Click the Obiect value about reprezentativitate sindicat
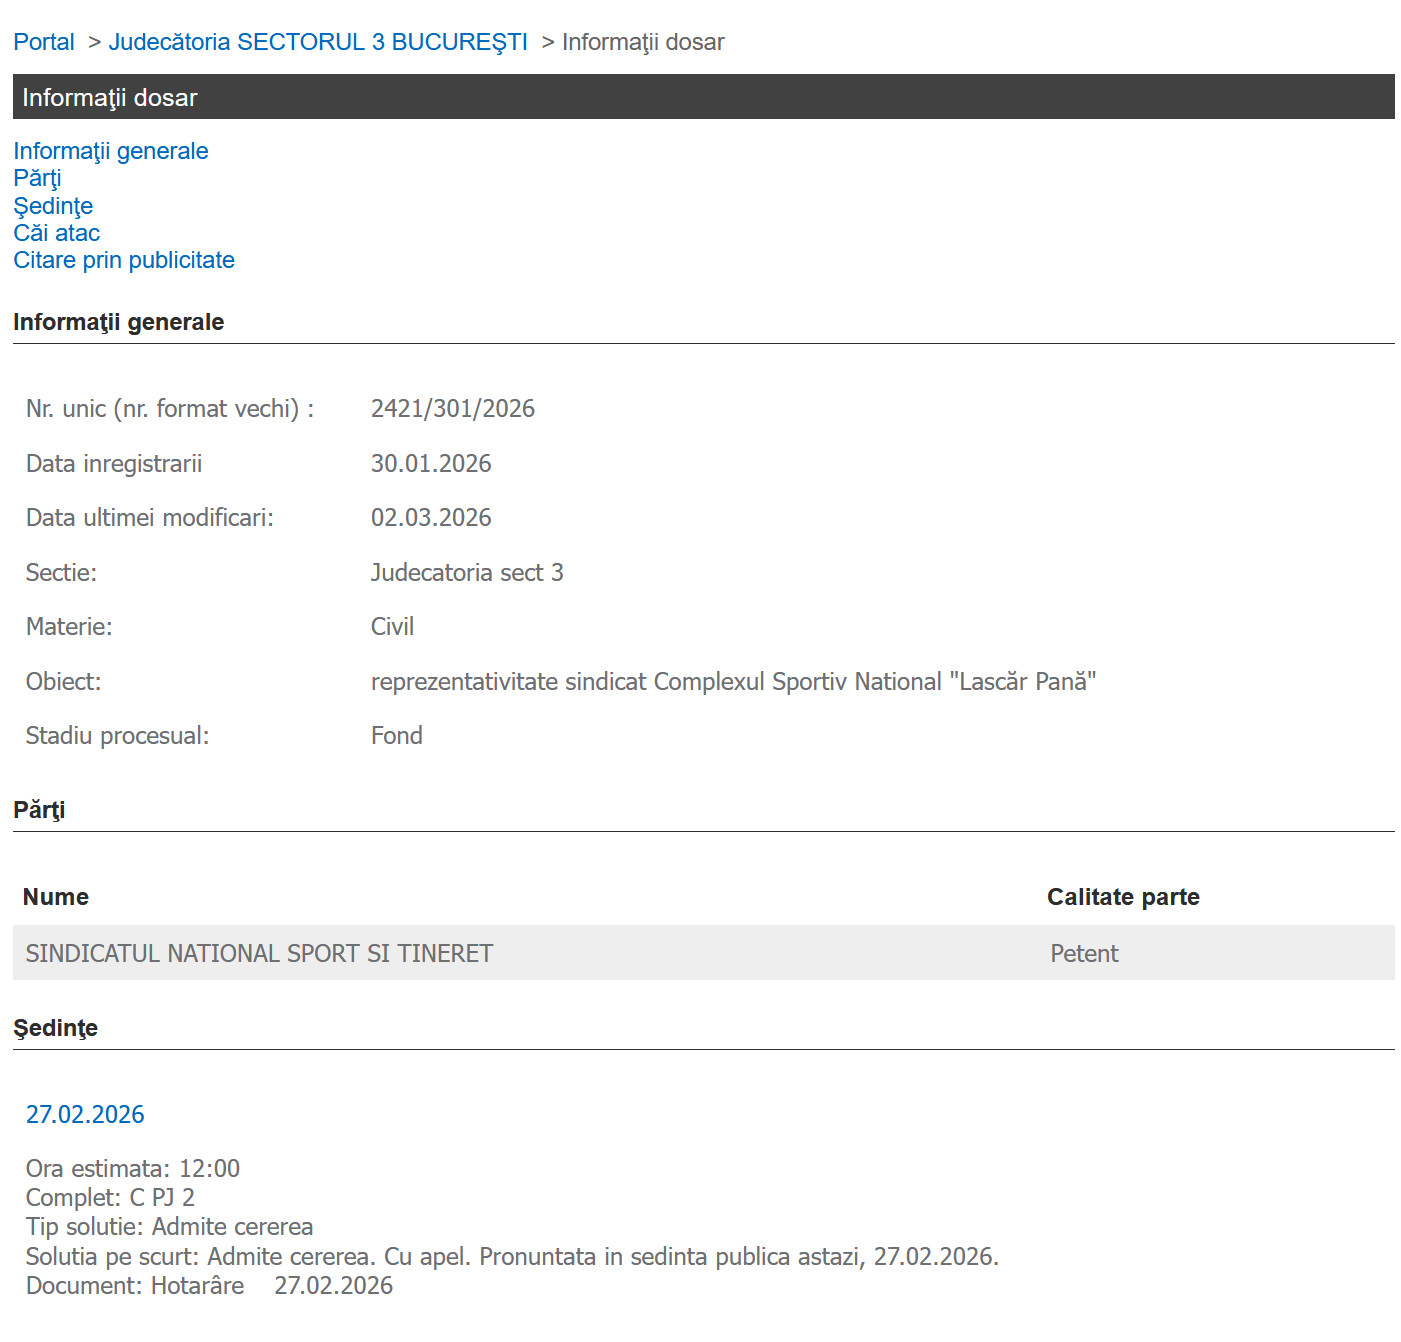1401x1342 pixels. [733, 682]
